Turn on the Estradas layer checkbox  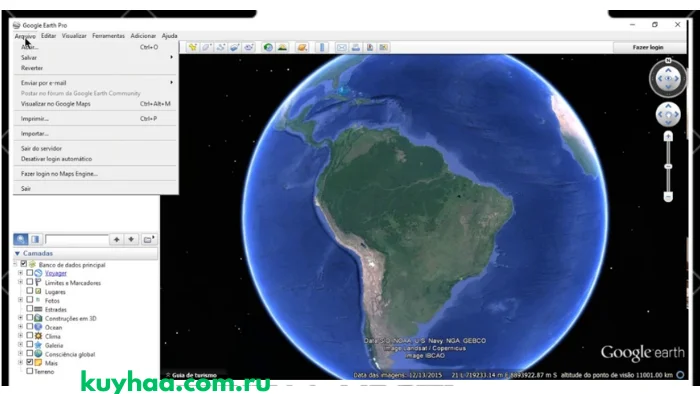pyautogui.click(x=29, y=309)
